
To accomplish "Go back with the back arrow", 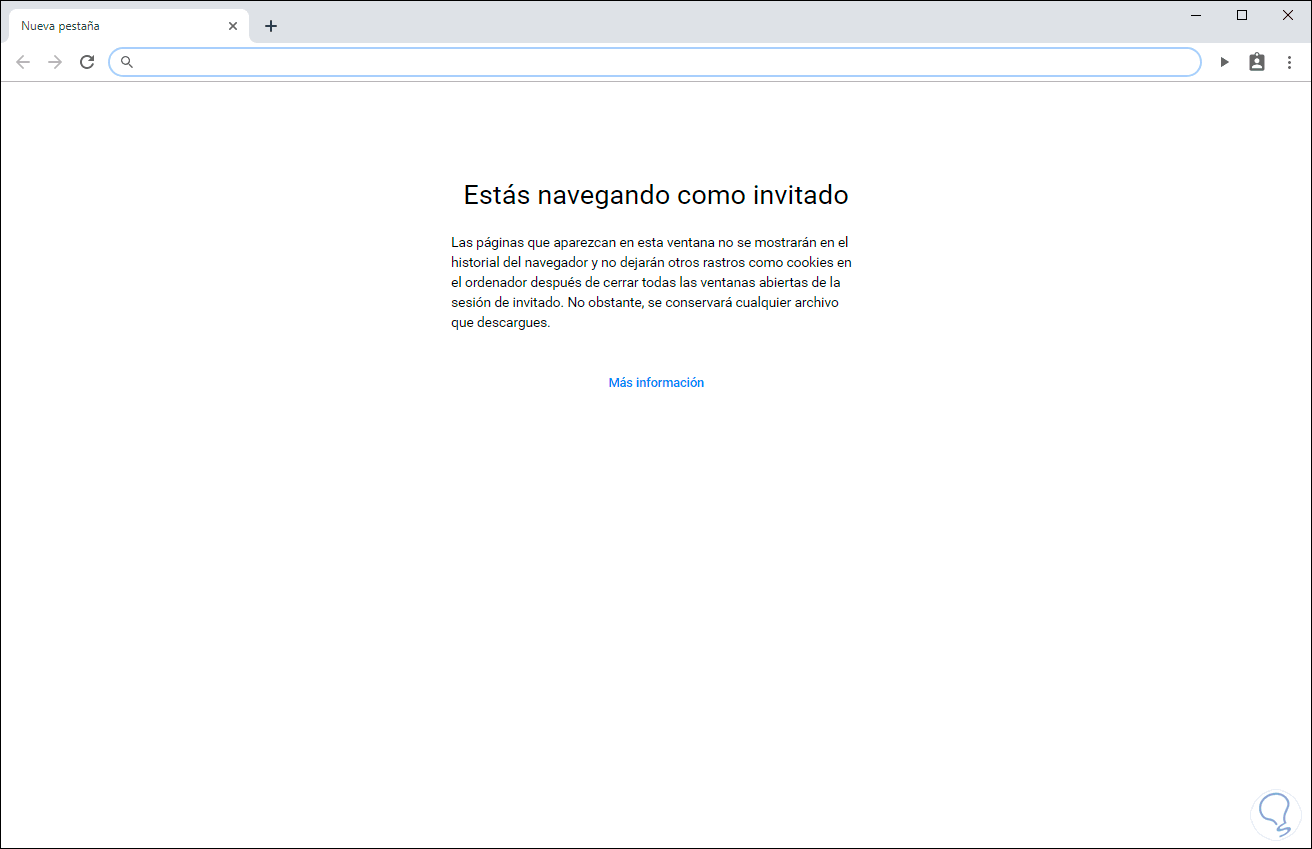I will 23,62.
